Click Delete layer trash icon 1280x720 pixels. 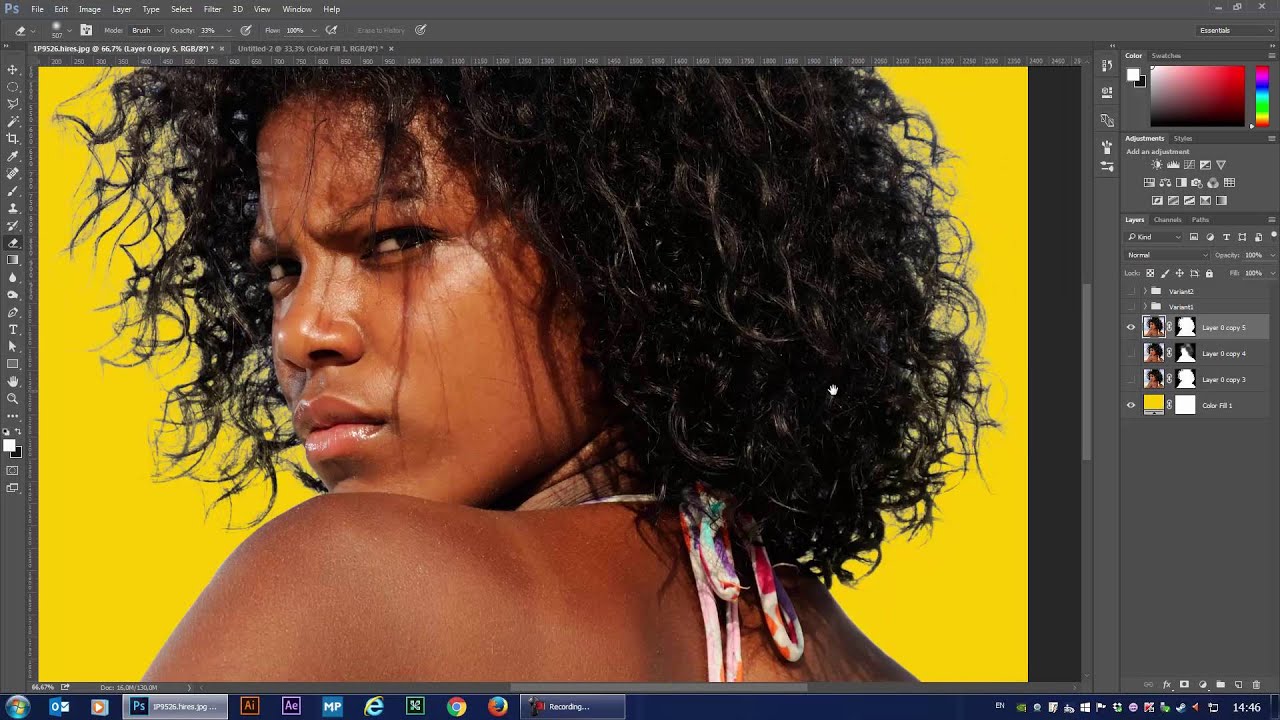(x=1256, y=685)
